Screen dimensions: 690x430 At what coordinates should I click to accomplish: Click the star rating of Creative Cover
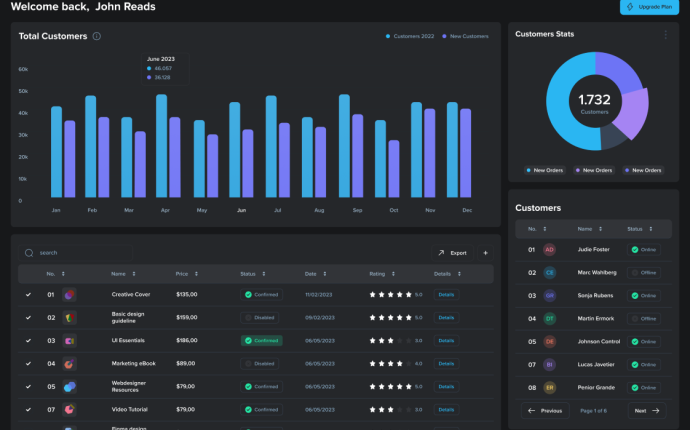pyautogui.click(x=391, y=294)
